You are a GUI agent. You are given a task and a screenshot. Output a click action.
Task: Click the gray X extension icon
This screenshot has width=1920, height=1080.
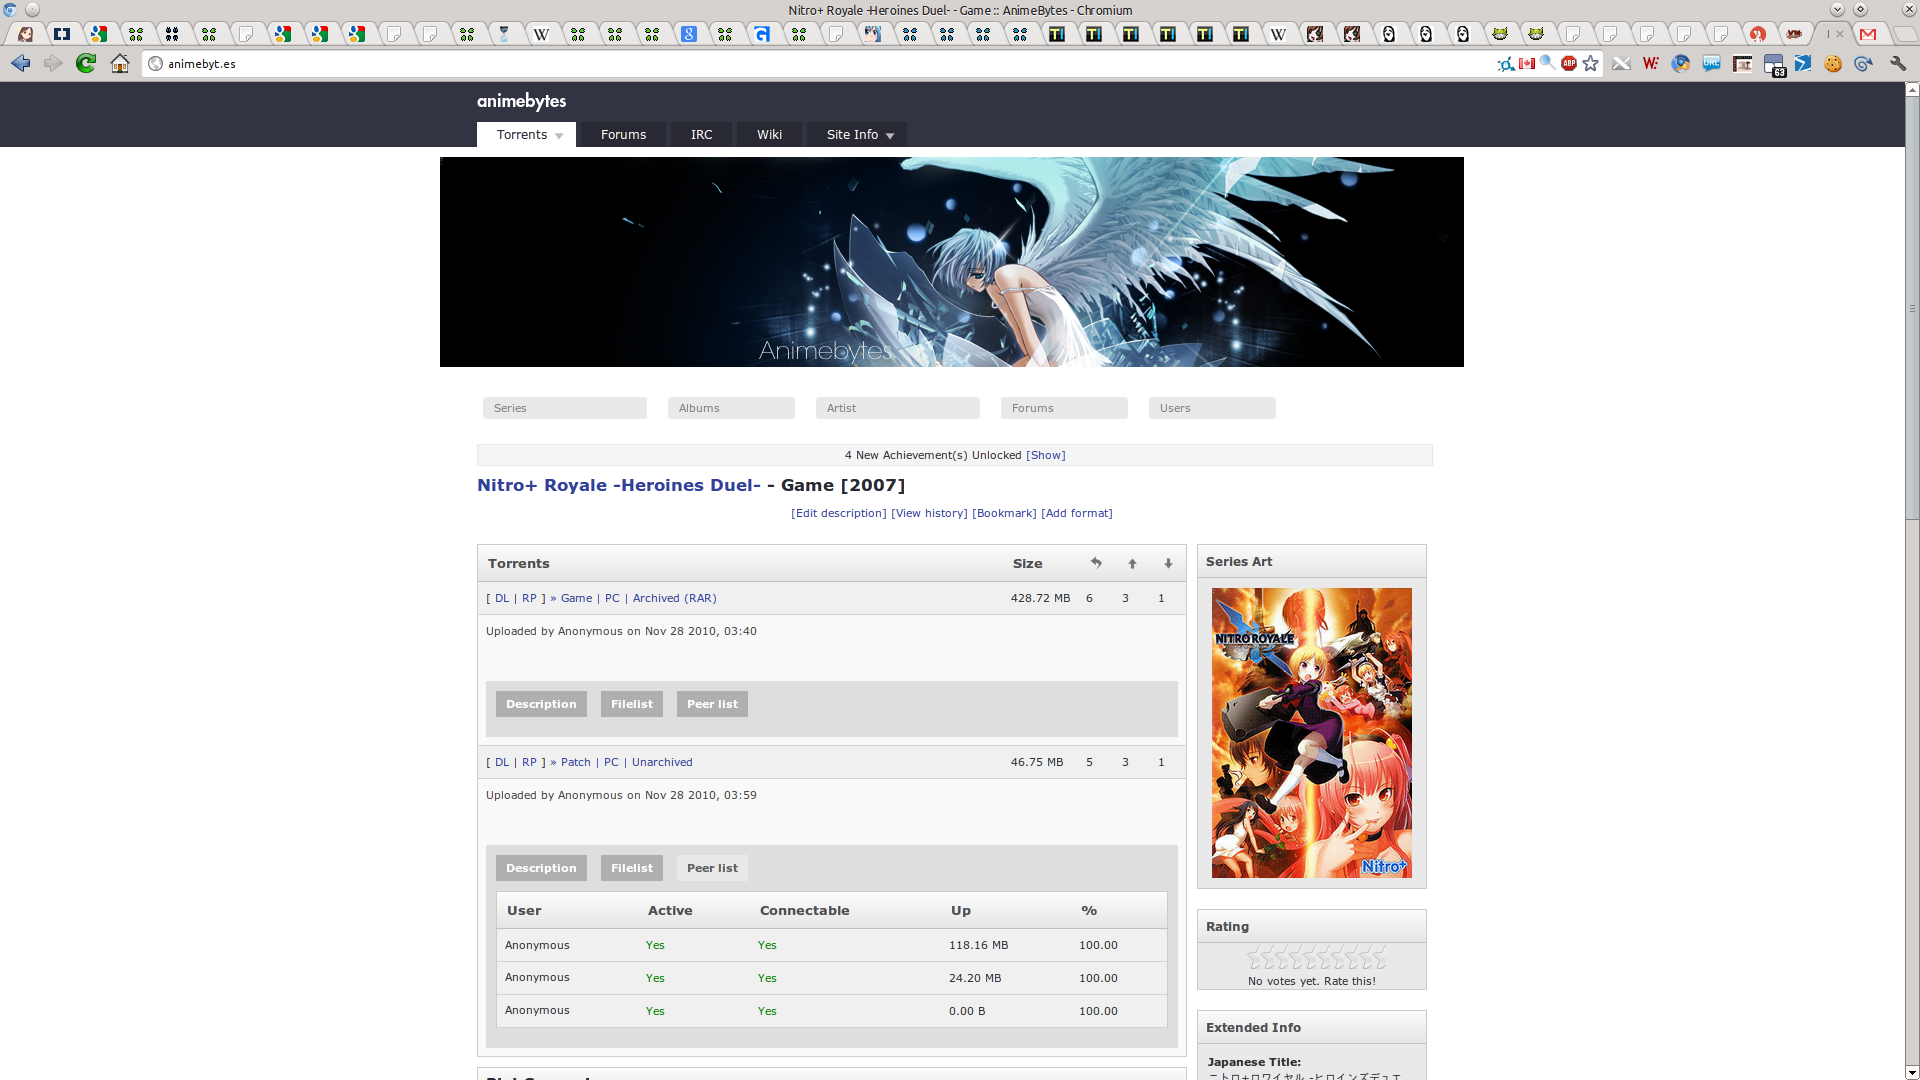[x=1621, y=64]
